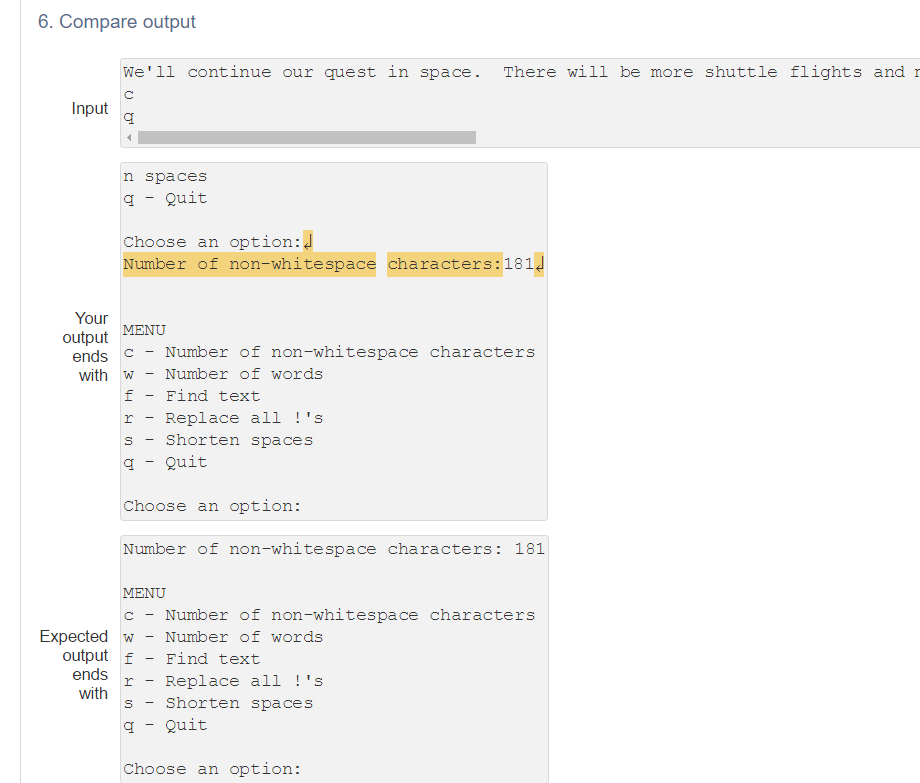Click the horizontal scrollbar left arrow
920x783 pixels.
coord(127,136)
